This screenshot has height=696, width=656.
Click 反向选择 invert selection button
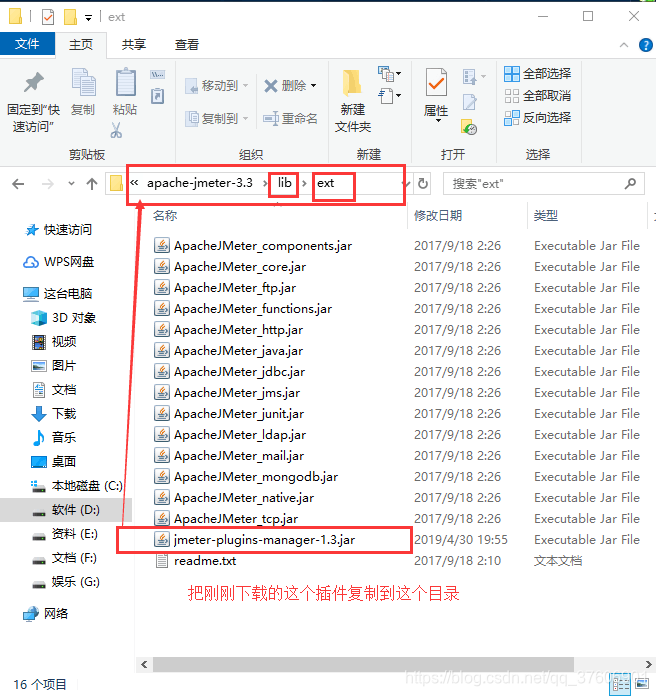tap(537, 118)
